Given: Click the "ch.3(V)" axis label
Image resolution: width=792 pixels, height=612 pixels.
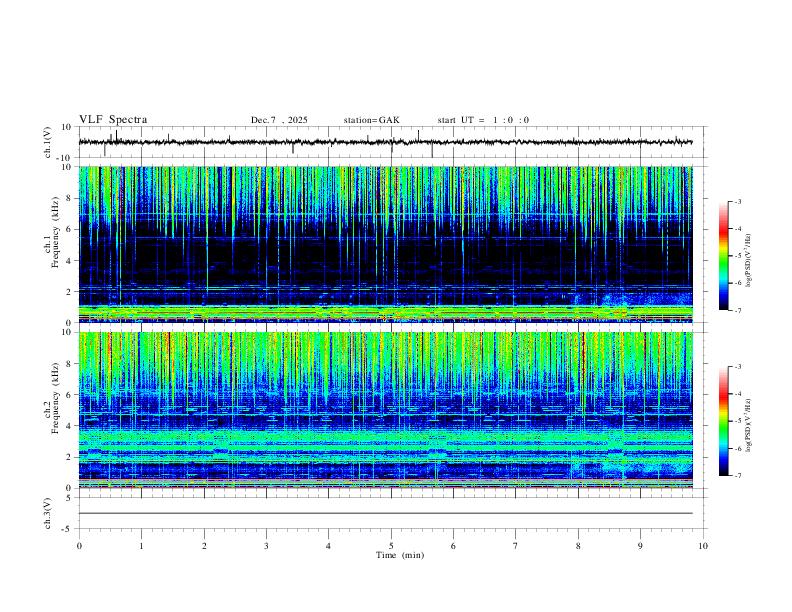Looking at the screenshot, I should [48, 513].
